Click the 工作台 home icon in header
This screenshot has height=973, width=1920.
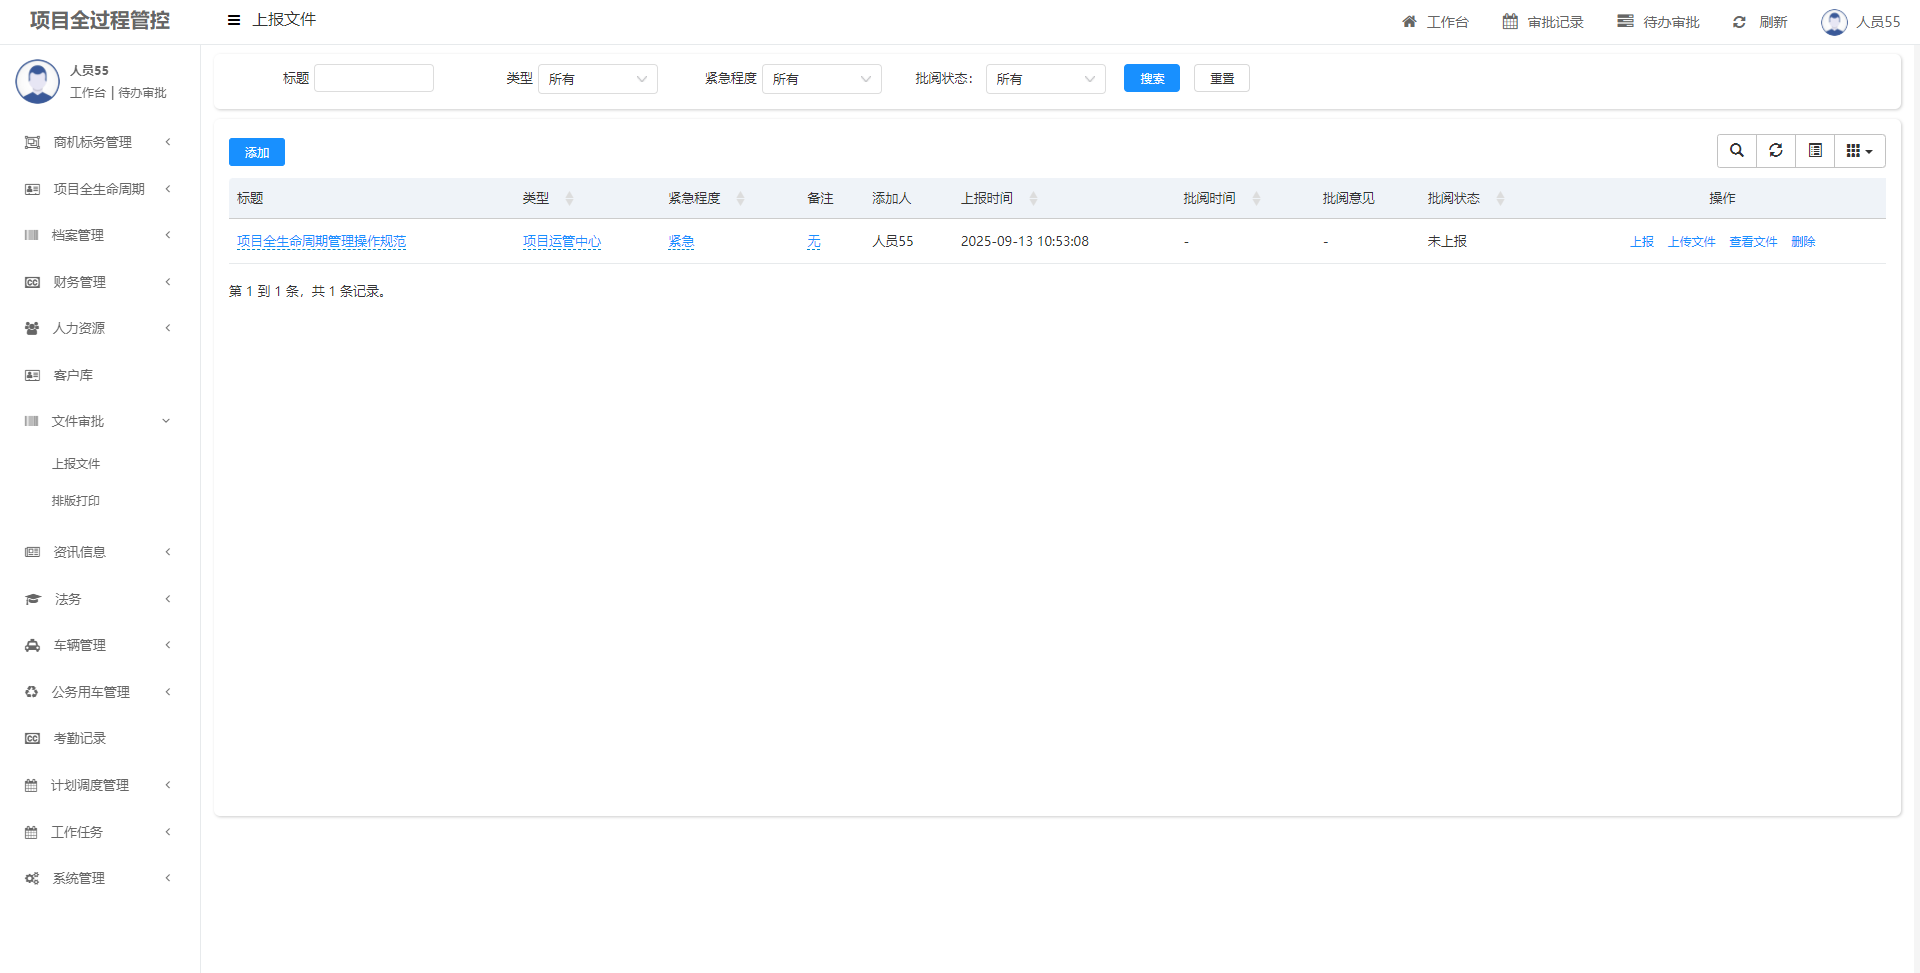1409,22
